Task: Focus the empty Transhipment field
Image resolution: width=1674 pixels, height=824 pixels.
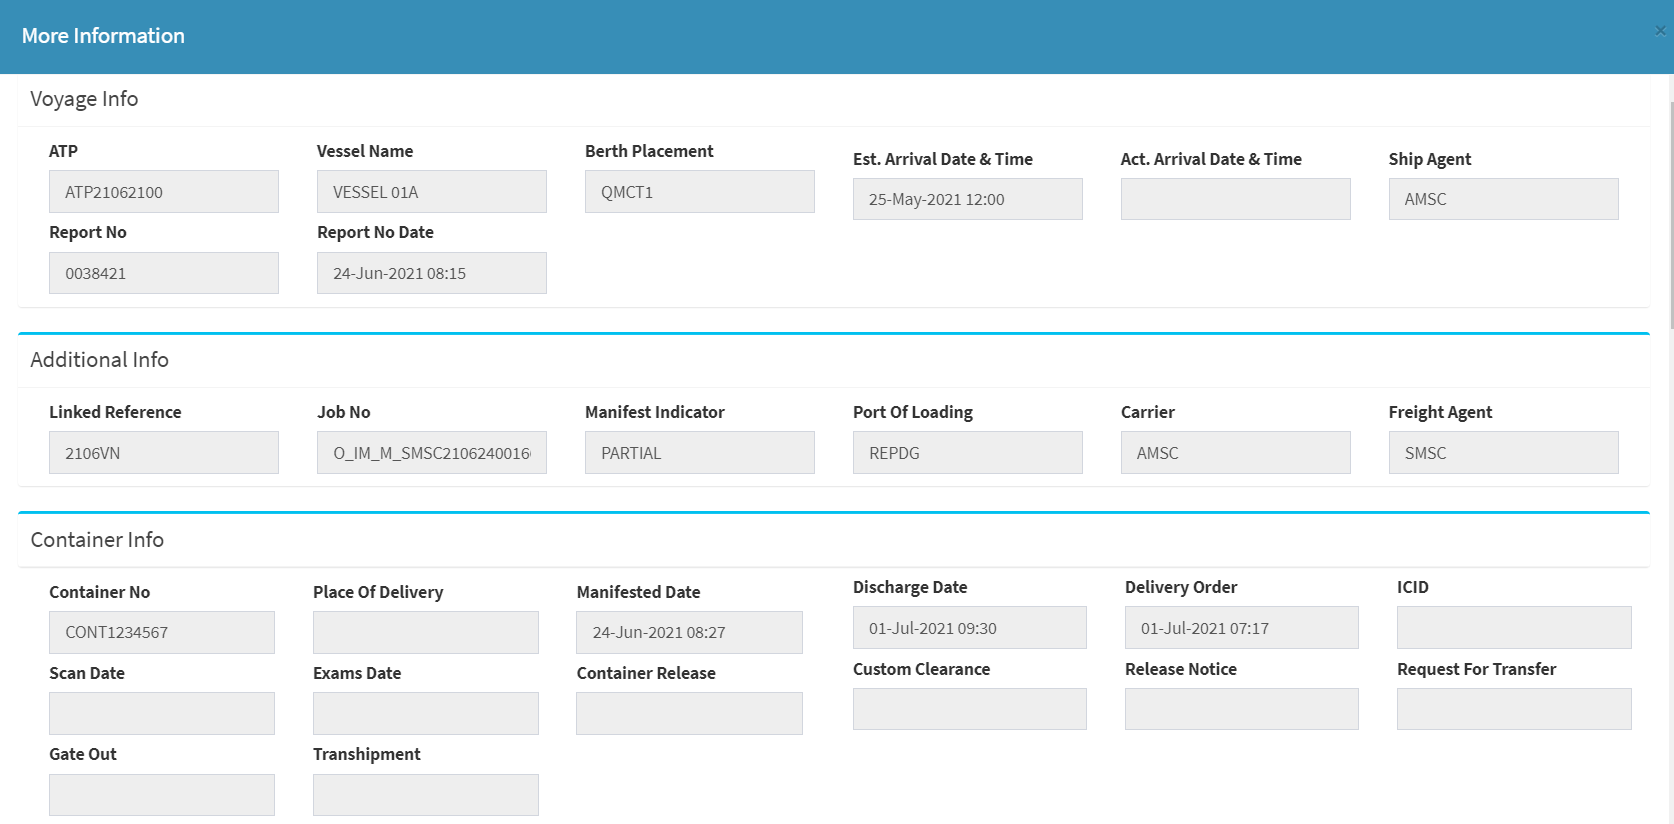Action: (426, 795)
